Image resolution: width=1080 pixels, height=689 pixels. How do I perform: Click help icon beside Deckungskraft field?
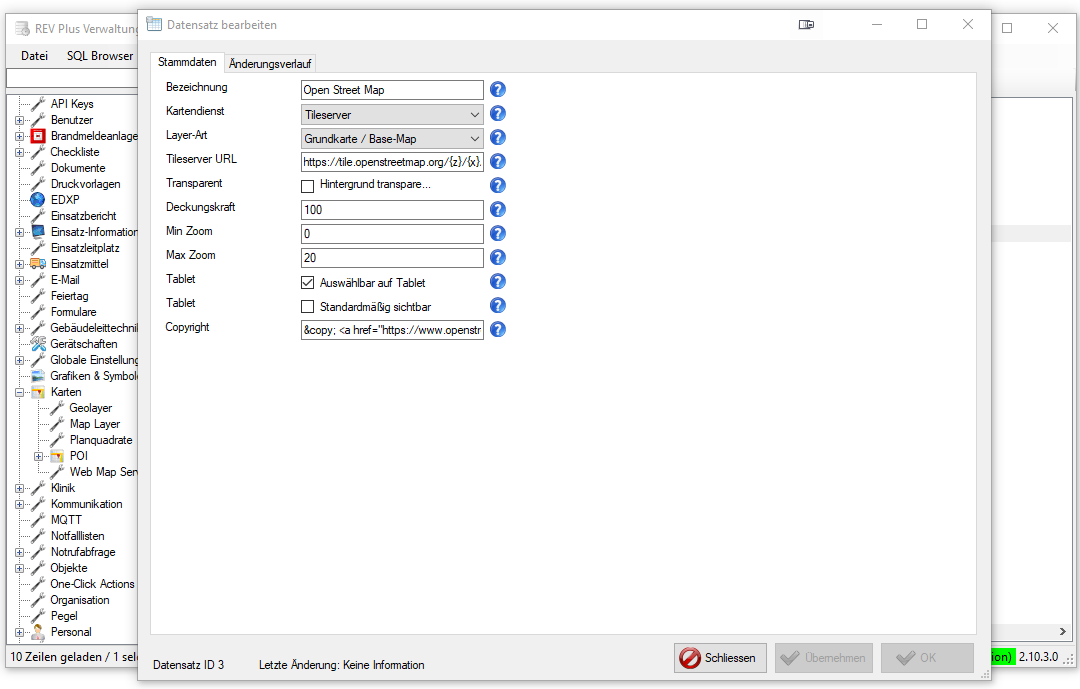coord(498,210)
